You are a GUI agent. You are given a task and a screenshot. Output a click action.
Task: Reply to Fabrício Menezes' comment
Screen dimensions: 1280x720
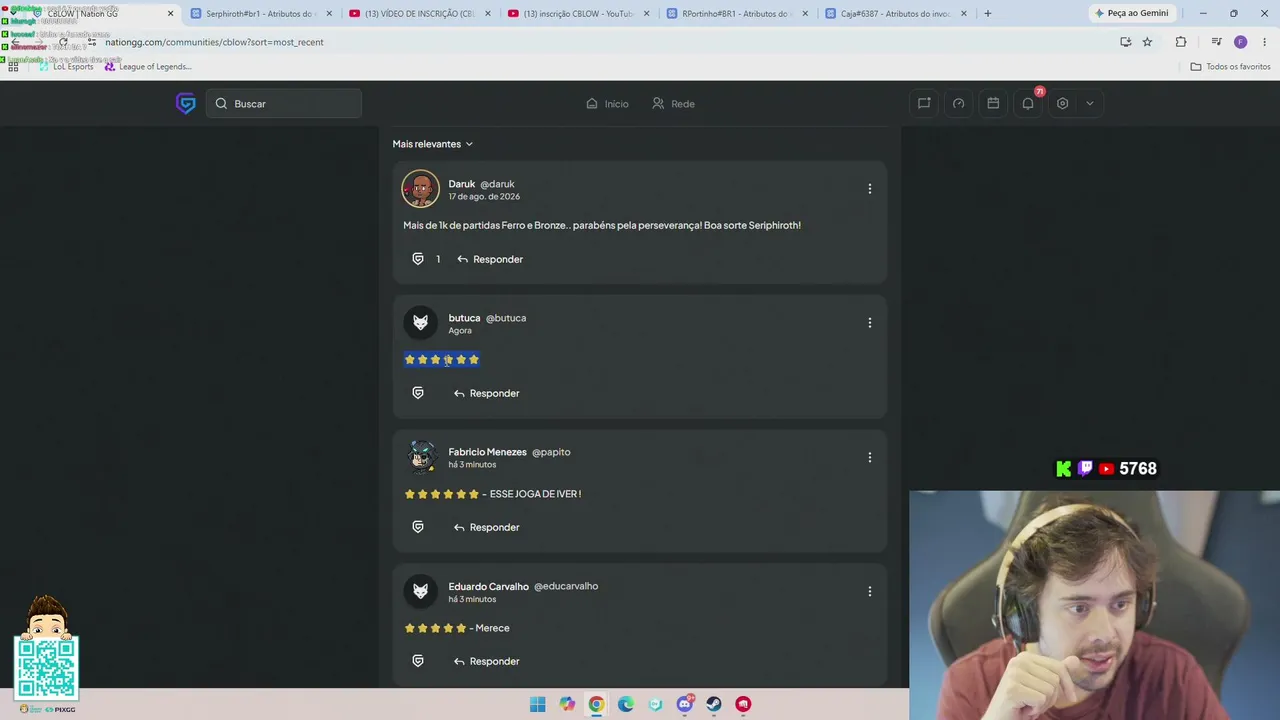[487, 527]
